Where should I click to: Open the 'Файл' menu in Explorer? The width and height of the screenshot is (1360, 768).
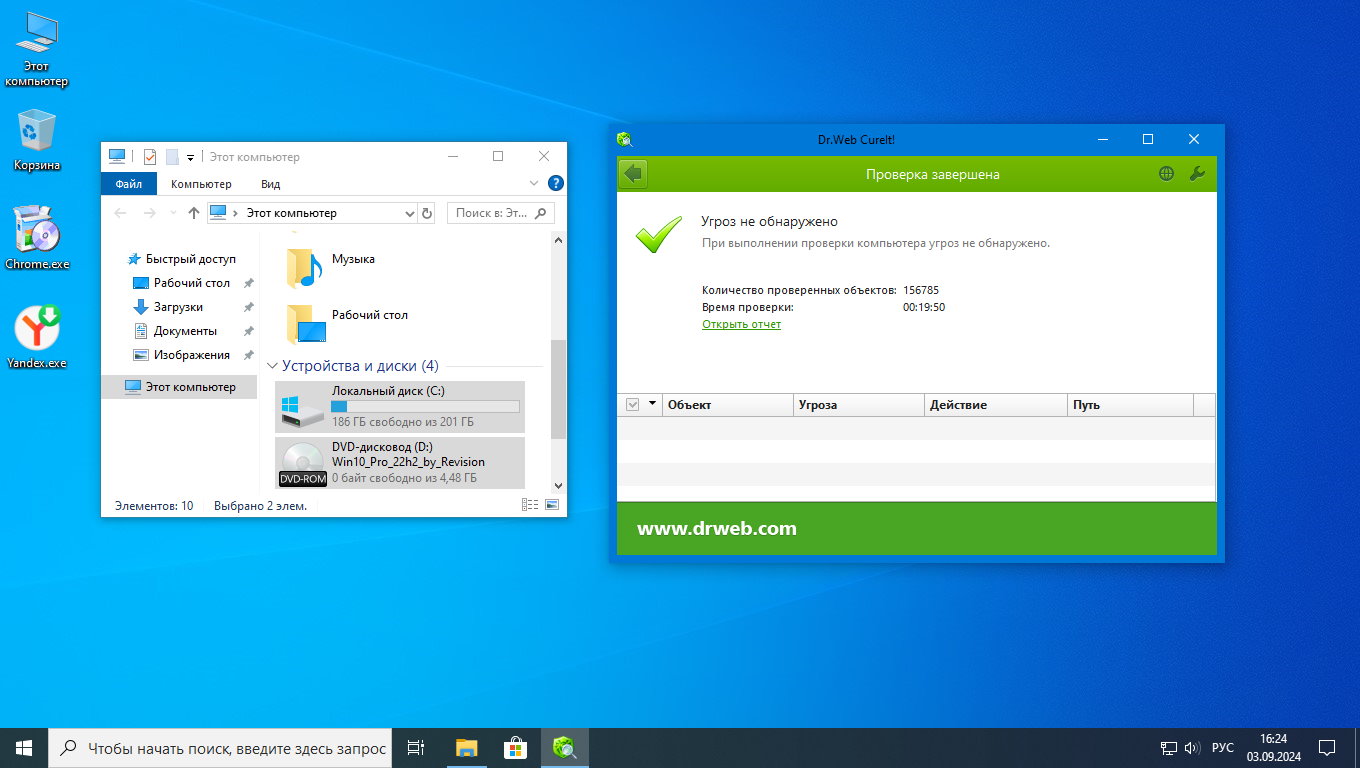pos(128,184)
